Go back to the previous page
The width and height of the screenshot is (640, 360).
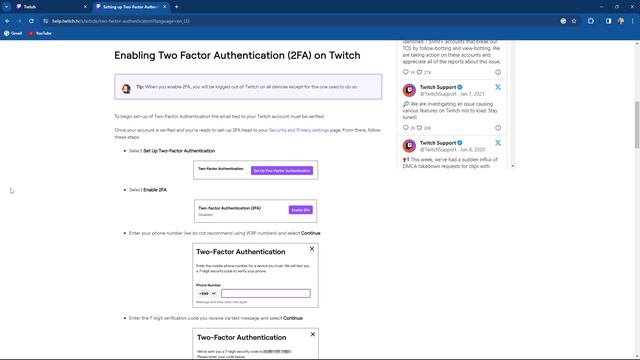[7, 21]
